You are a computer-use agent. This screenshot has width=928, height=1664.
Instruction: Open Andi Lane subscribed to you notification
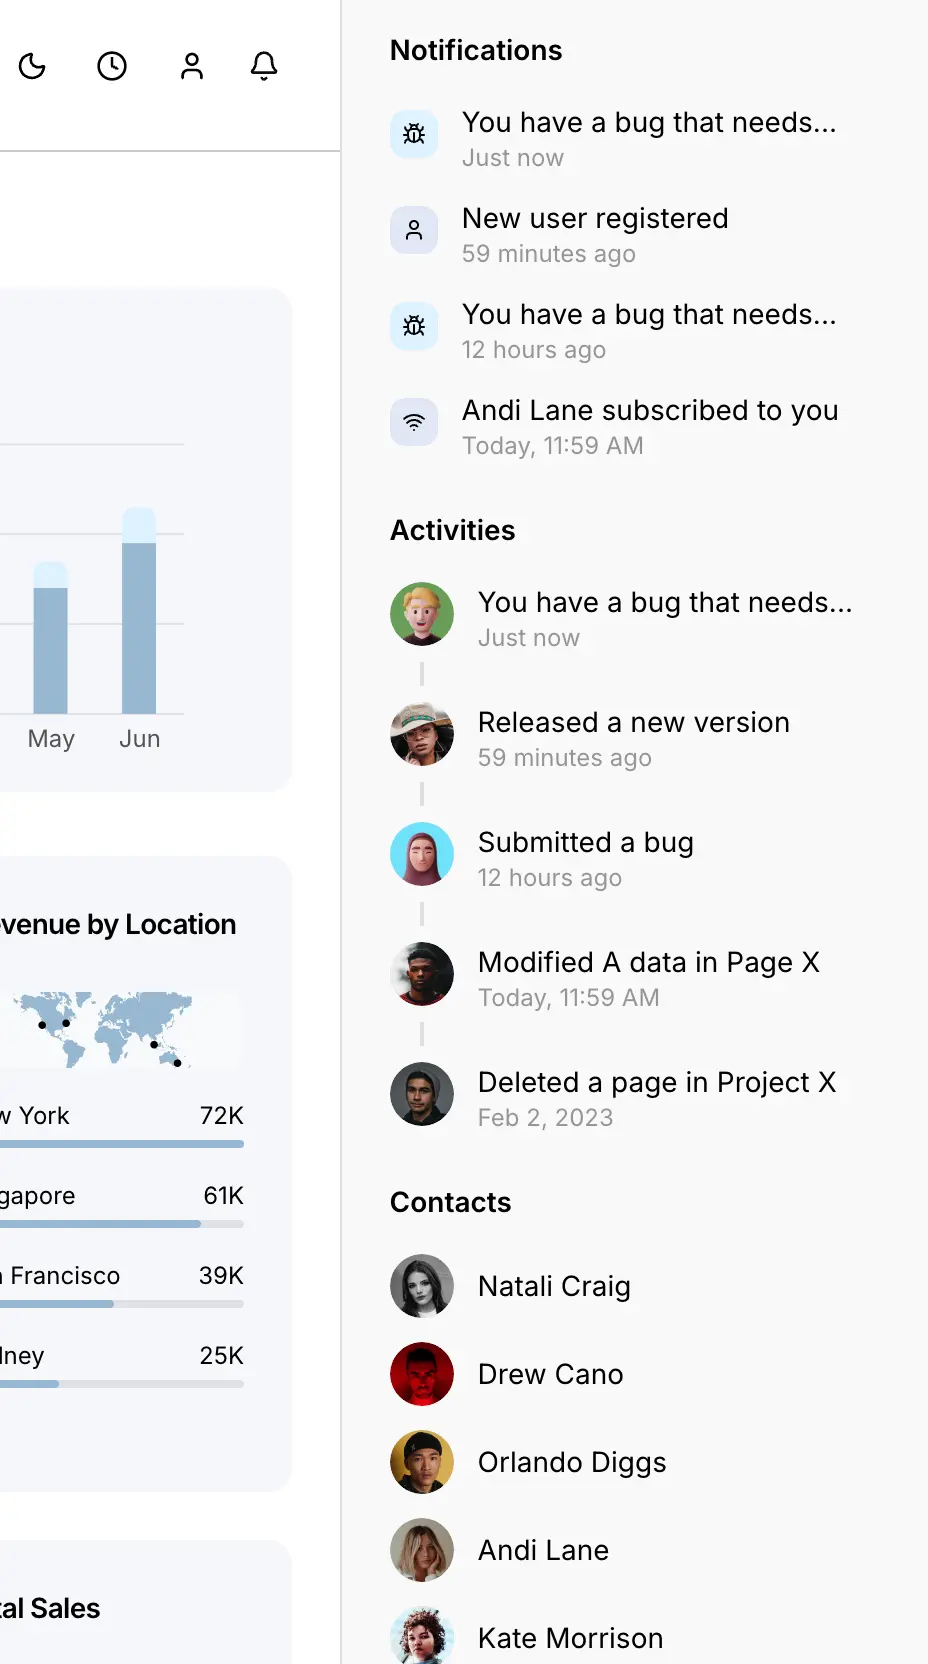coord(650,411)
